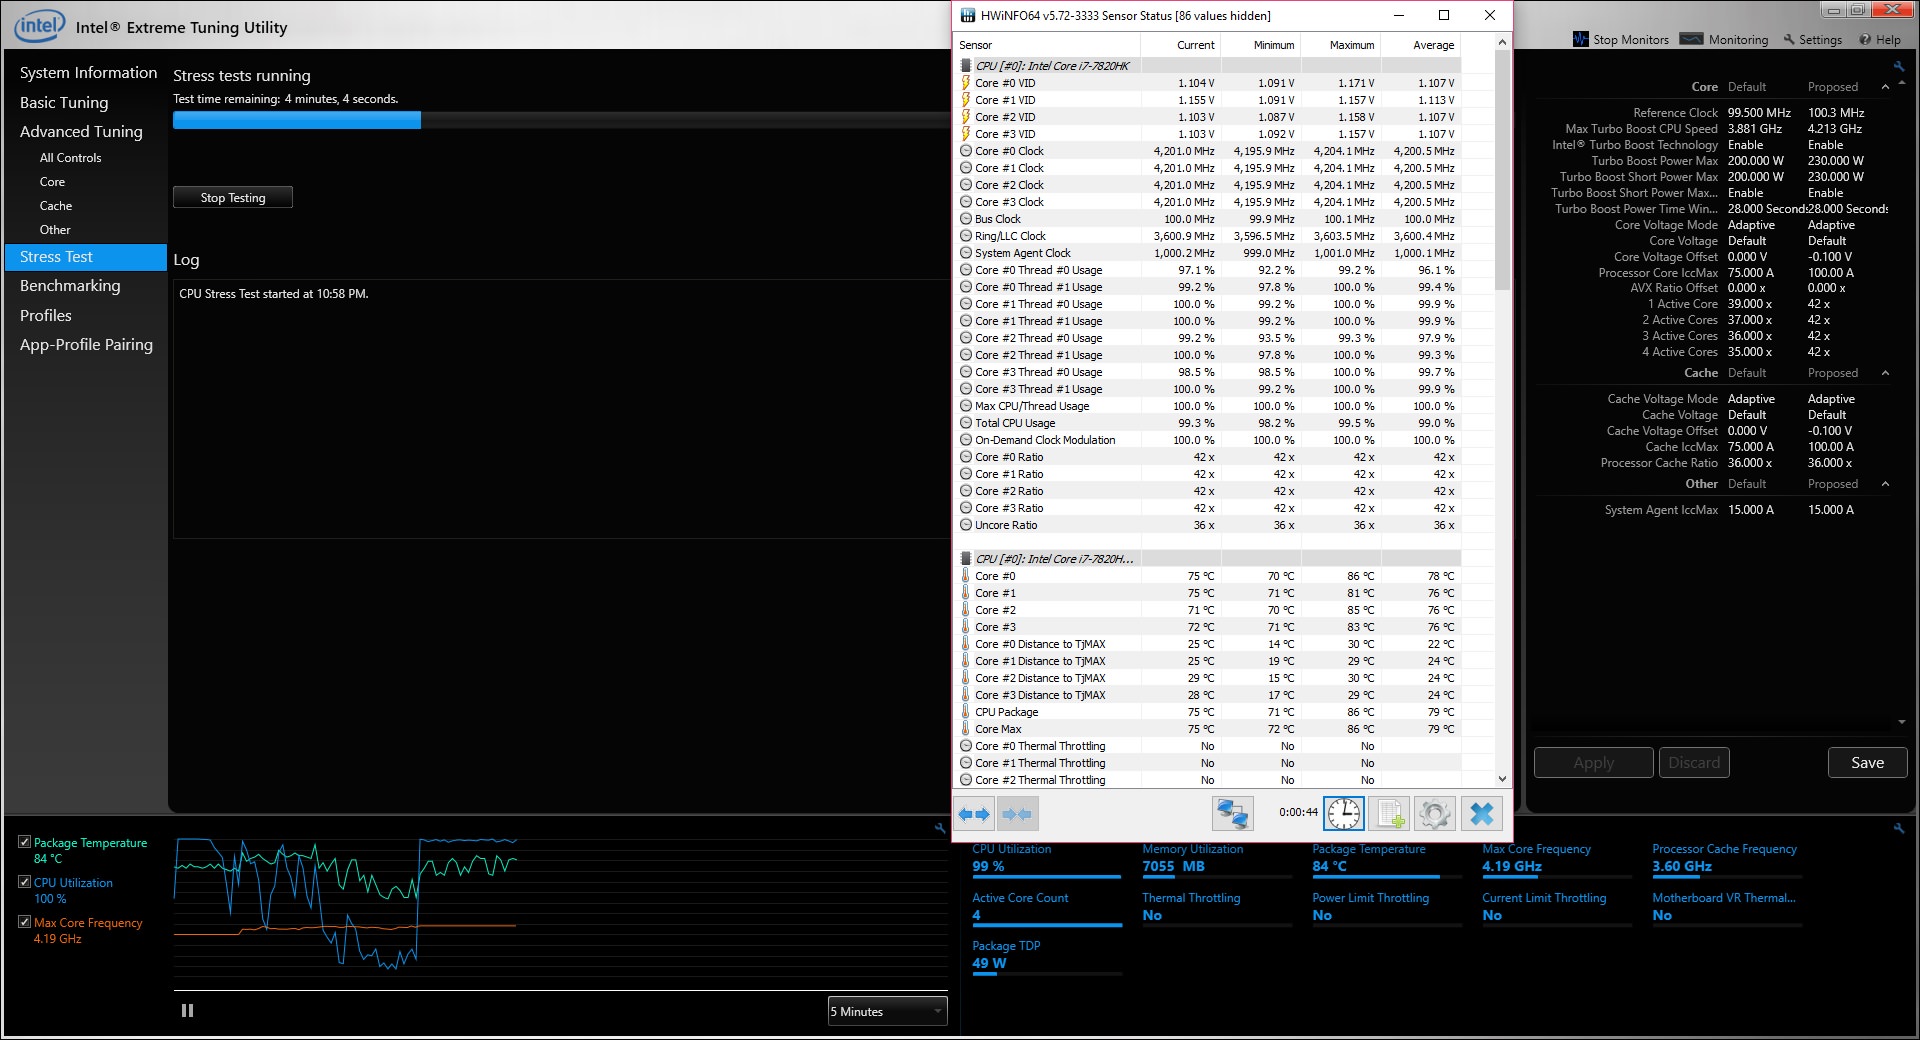1920x1040 pixels.
Task: Open HWiNFO sensor settings gear icon
Action: (1434, 814)
